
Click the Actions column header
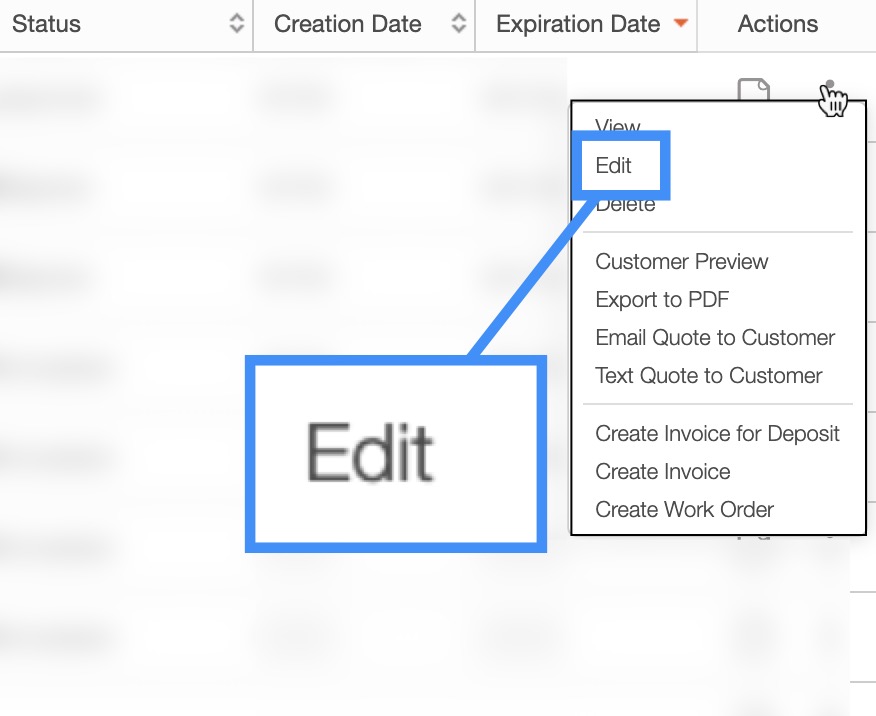click(777, 24)
